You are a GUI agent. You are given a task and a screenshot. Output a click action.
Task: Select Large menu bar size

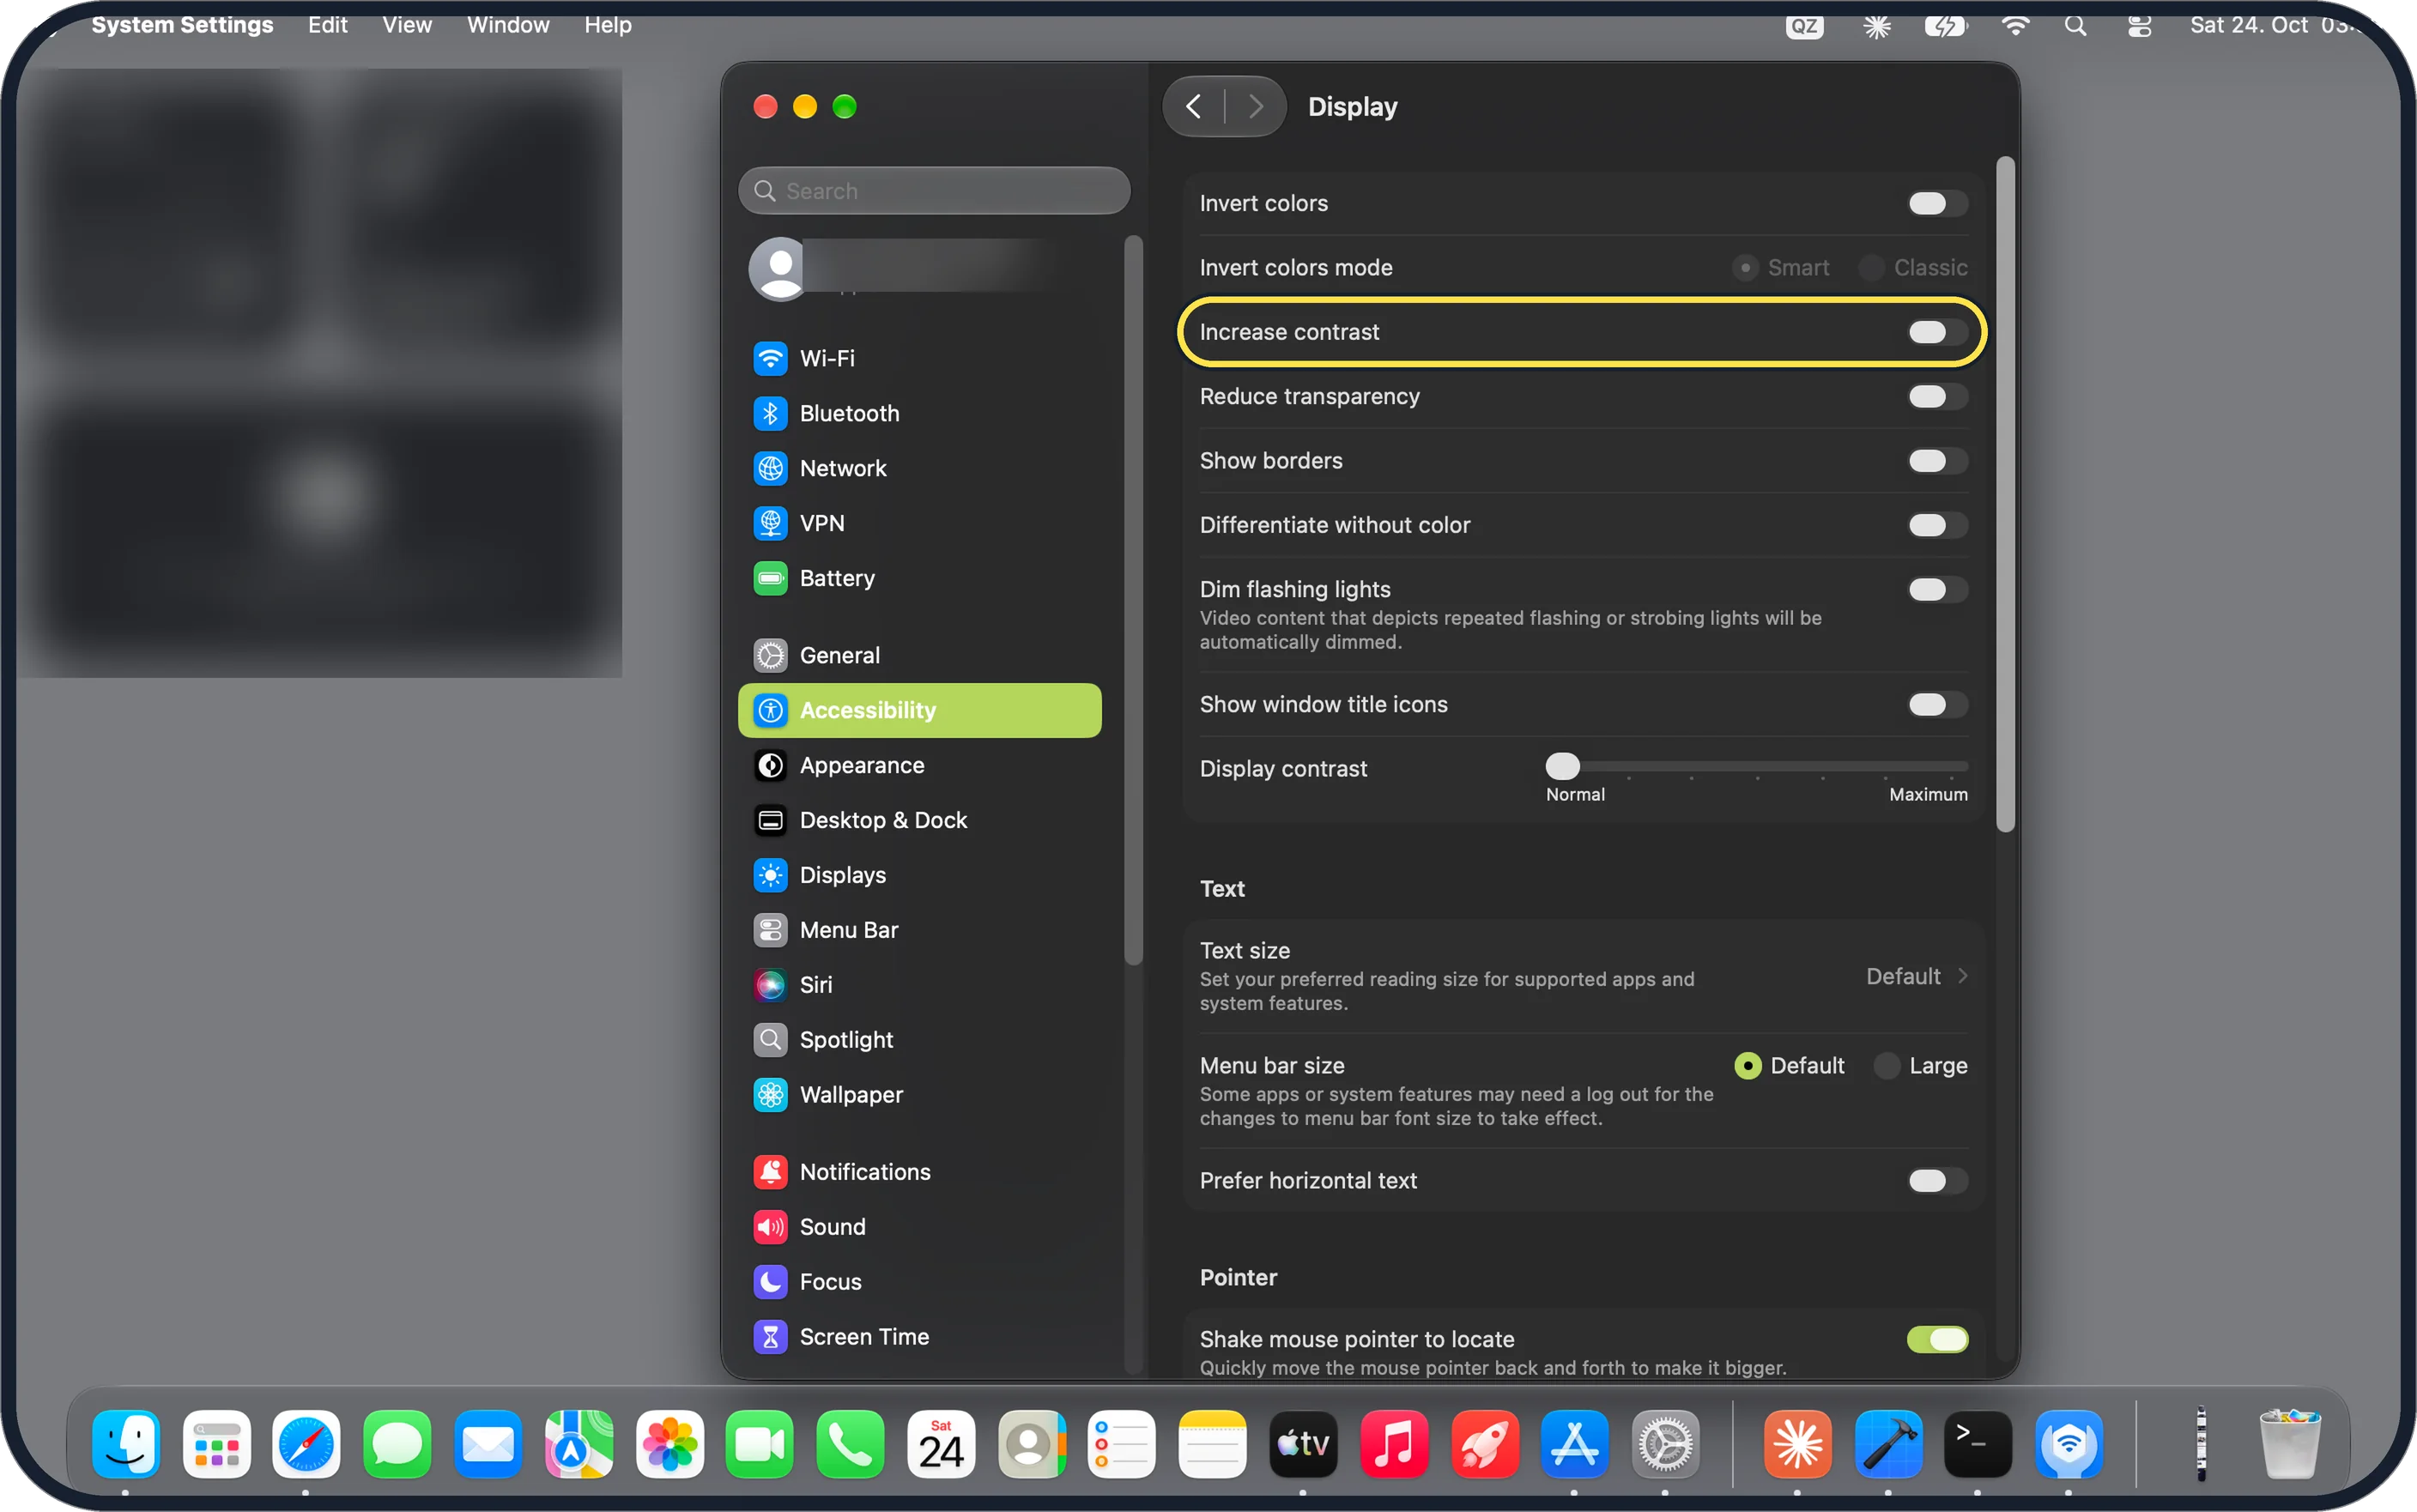1887,1066
